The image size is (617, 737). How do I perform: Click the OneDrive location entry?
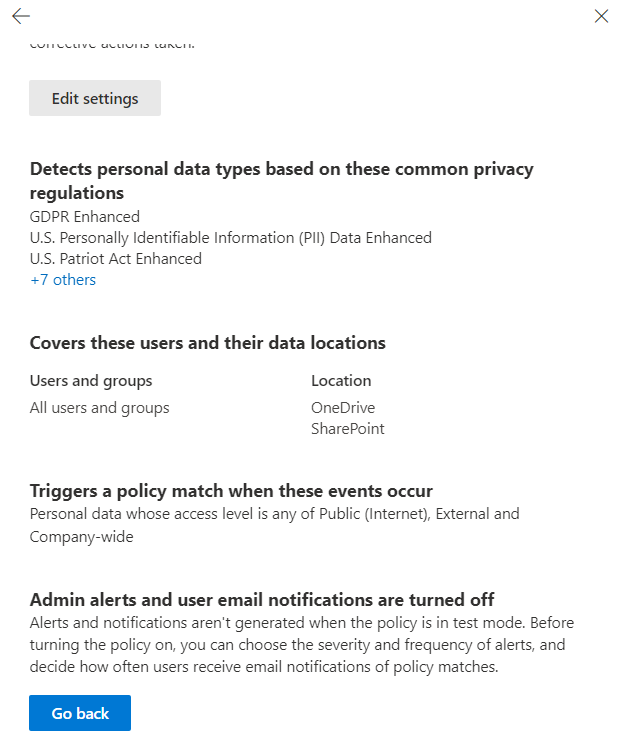pyautogui.click(x=343, y=408)
